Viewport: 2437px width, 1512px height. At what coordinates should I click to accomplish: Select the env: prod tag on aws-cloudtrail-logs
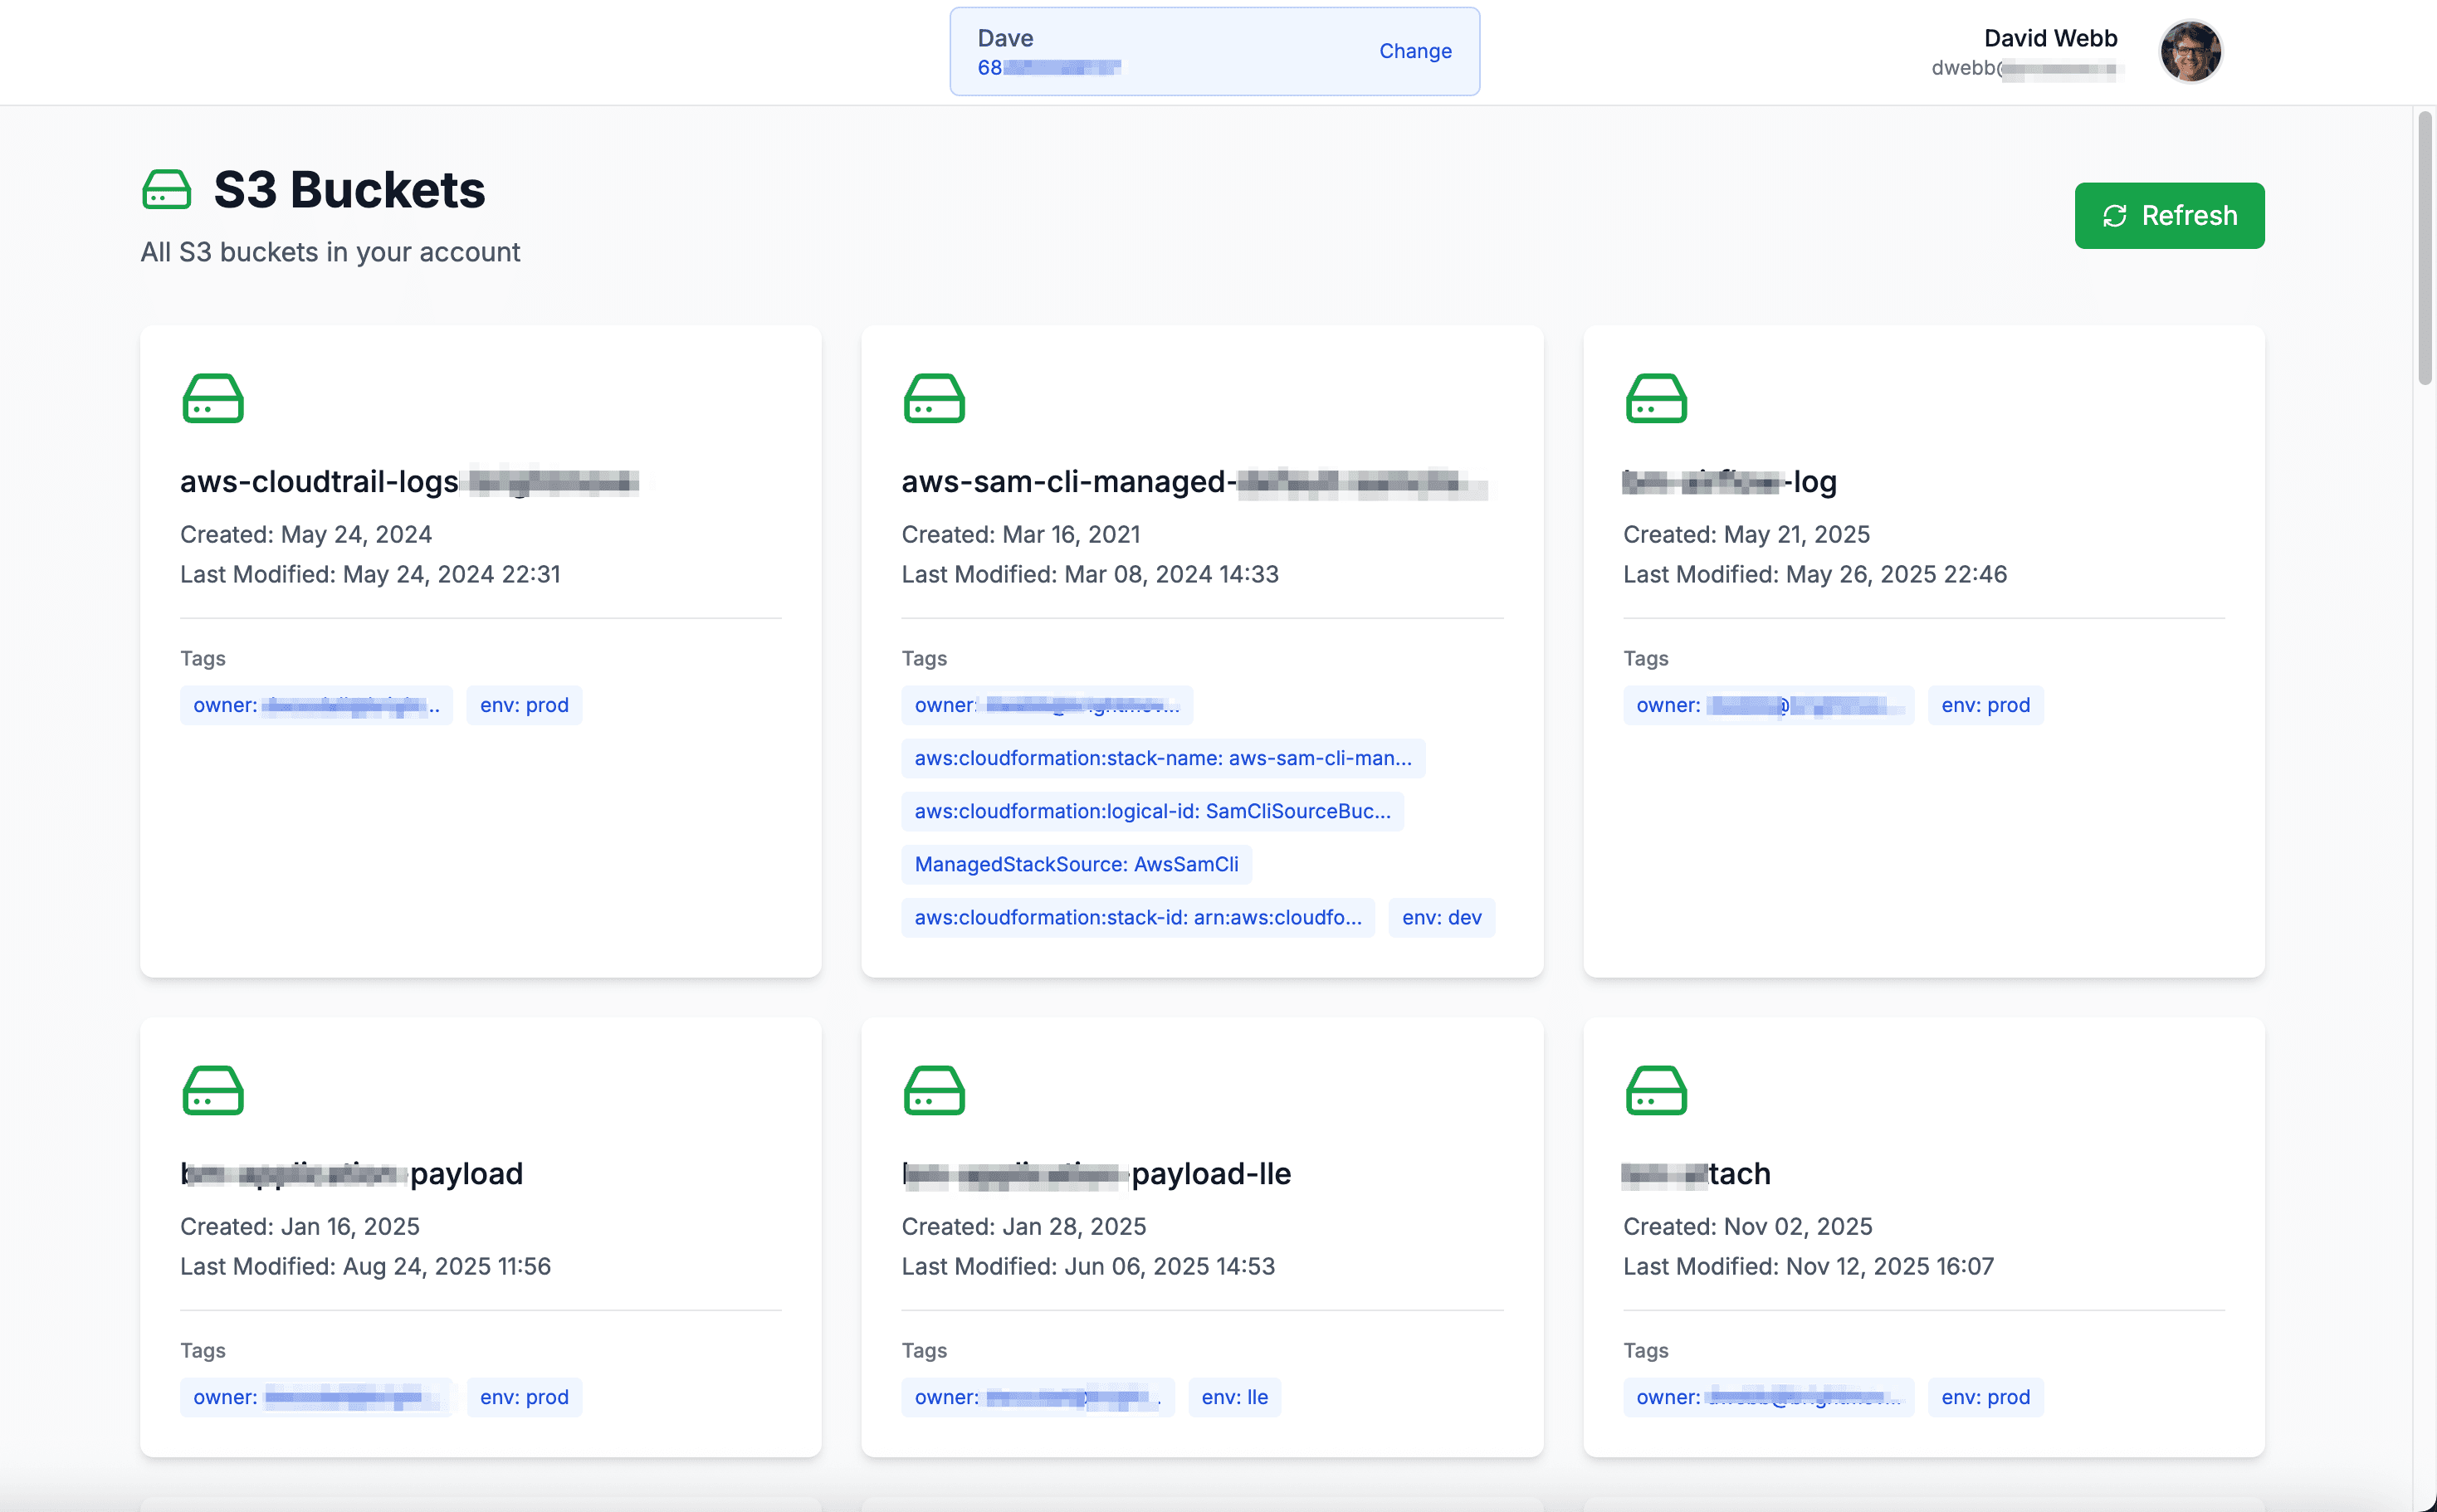[523, 705]
